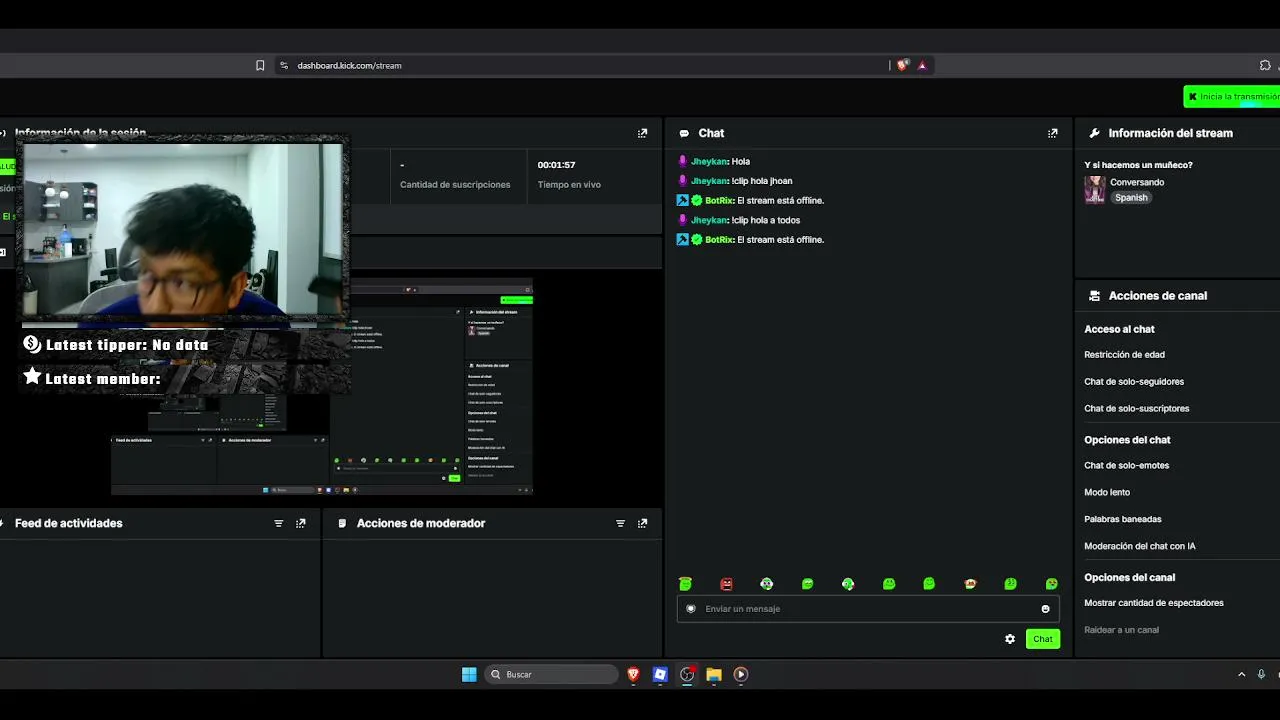Click the !clip hola jhoan message
The width and height of the screenshot is (1280, 720).
click(x=762, y=181)
